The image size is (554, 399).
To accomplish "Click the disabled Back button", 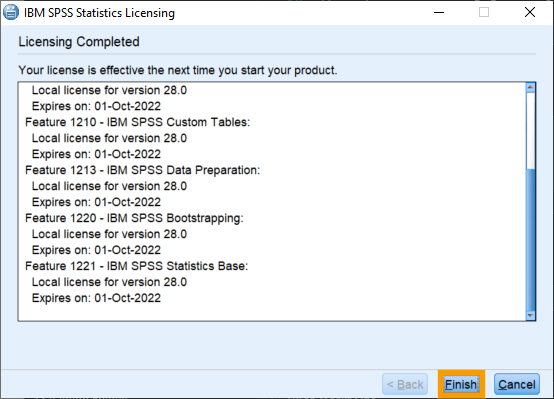I will (405, 384).
